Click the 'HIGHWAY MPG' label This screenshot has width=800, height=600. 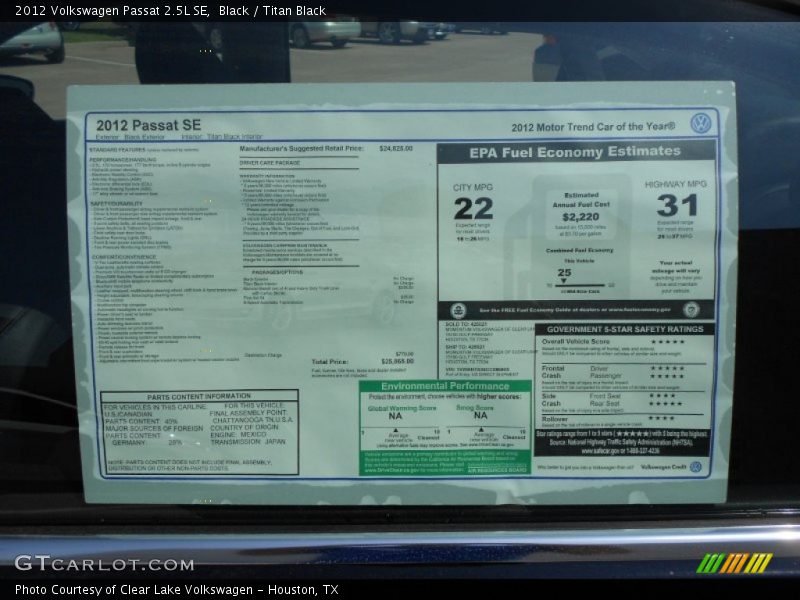pos(676,184)
